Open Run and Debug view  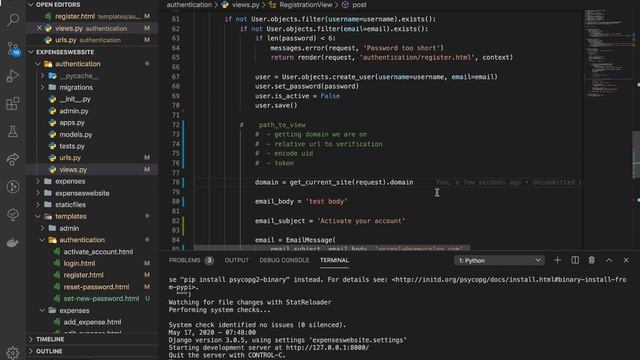click(13, 76)
